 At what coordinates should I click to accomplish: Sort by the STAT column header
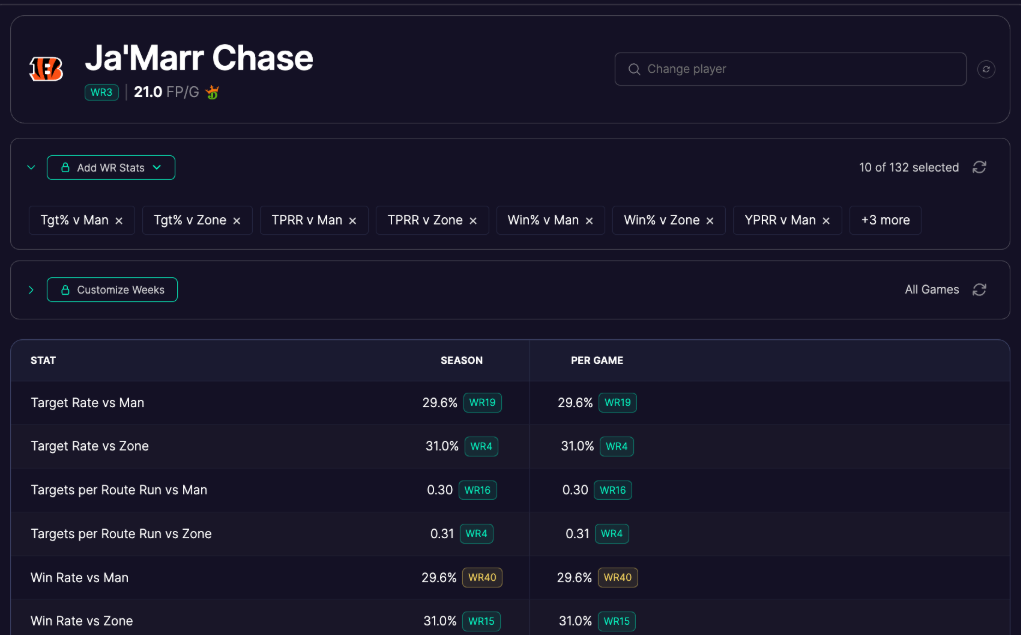[43, 360]
